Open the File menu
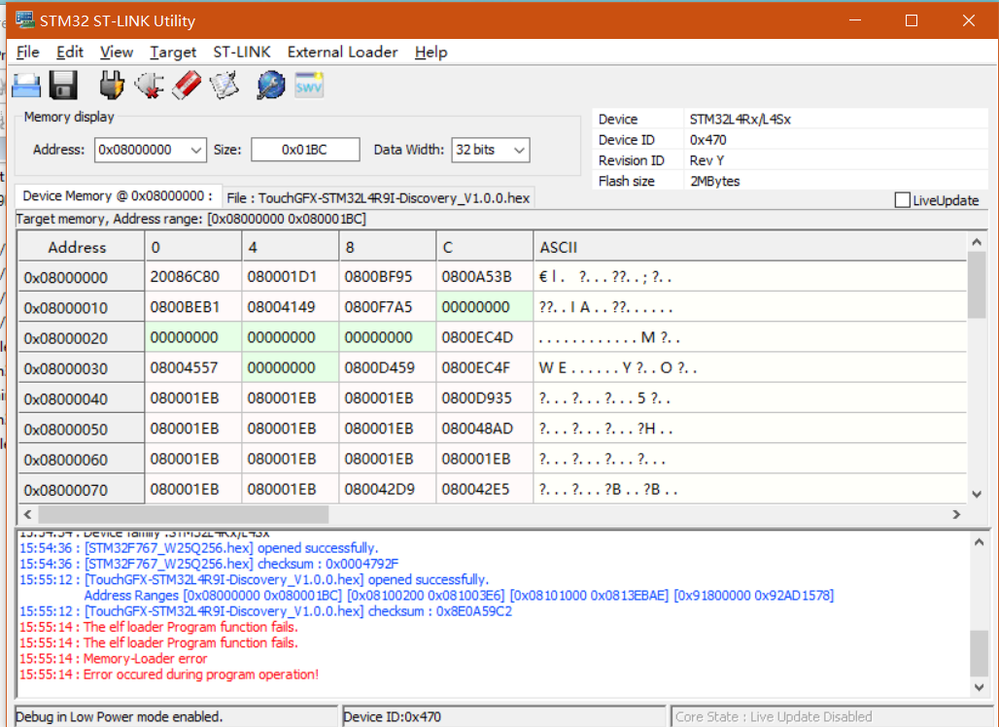Viewport: 999px width, 727px height. 28,52
